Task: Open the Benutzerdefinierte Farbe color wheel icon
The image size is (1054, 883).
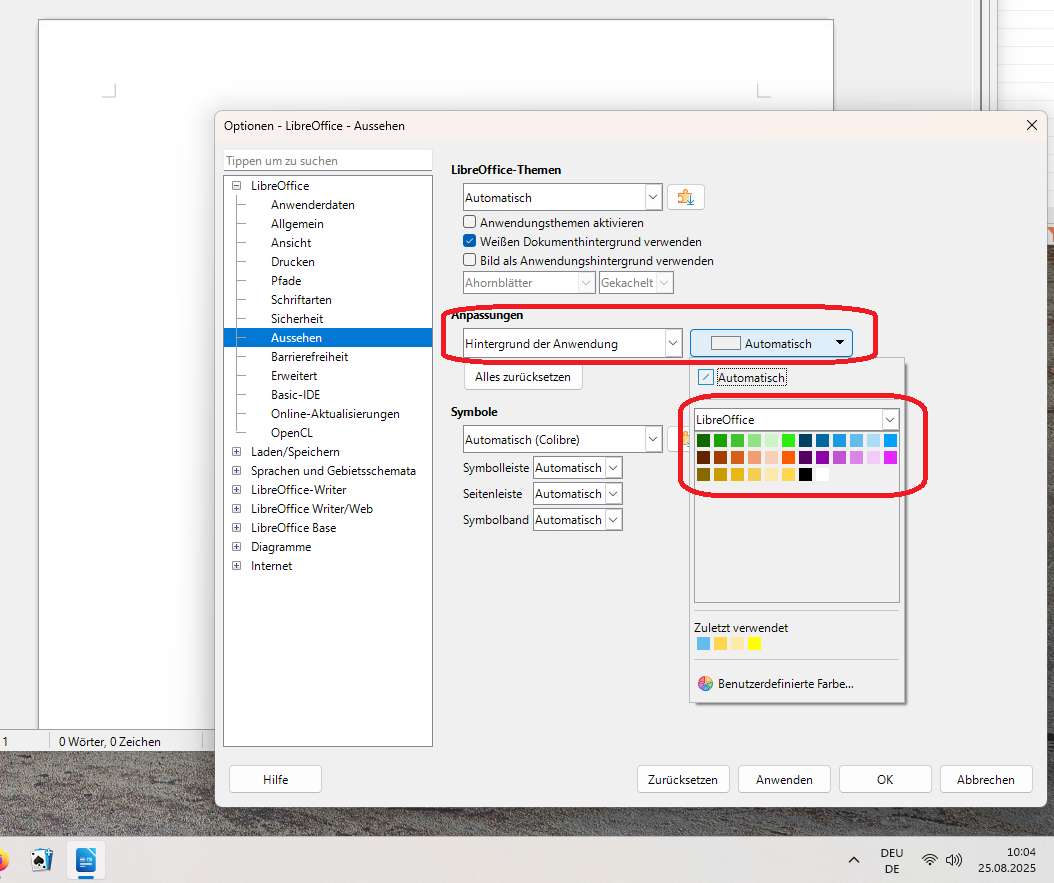Action: click(x=705, y=683)
